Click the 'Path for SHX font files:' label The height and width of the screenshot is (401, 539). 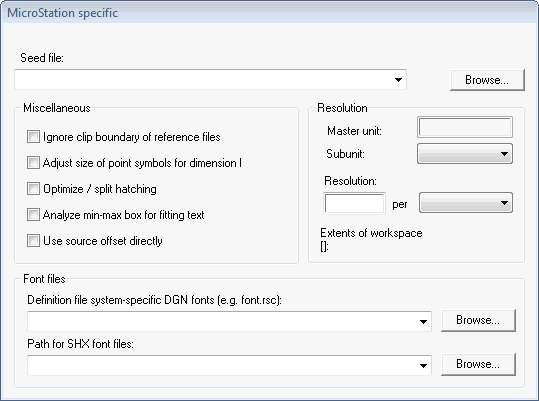(x=80, y=344)
